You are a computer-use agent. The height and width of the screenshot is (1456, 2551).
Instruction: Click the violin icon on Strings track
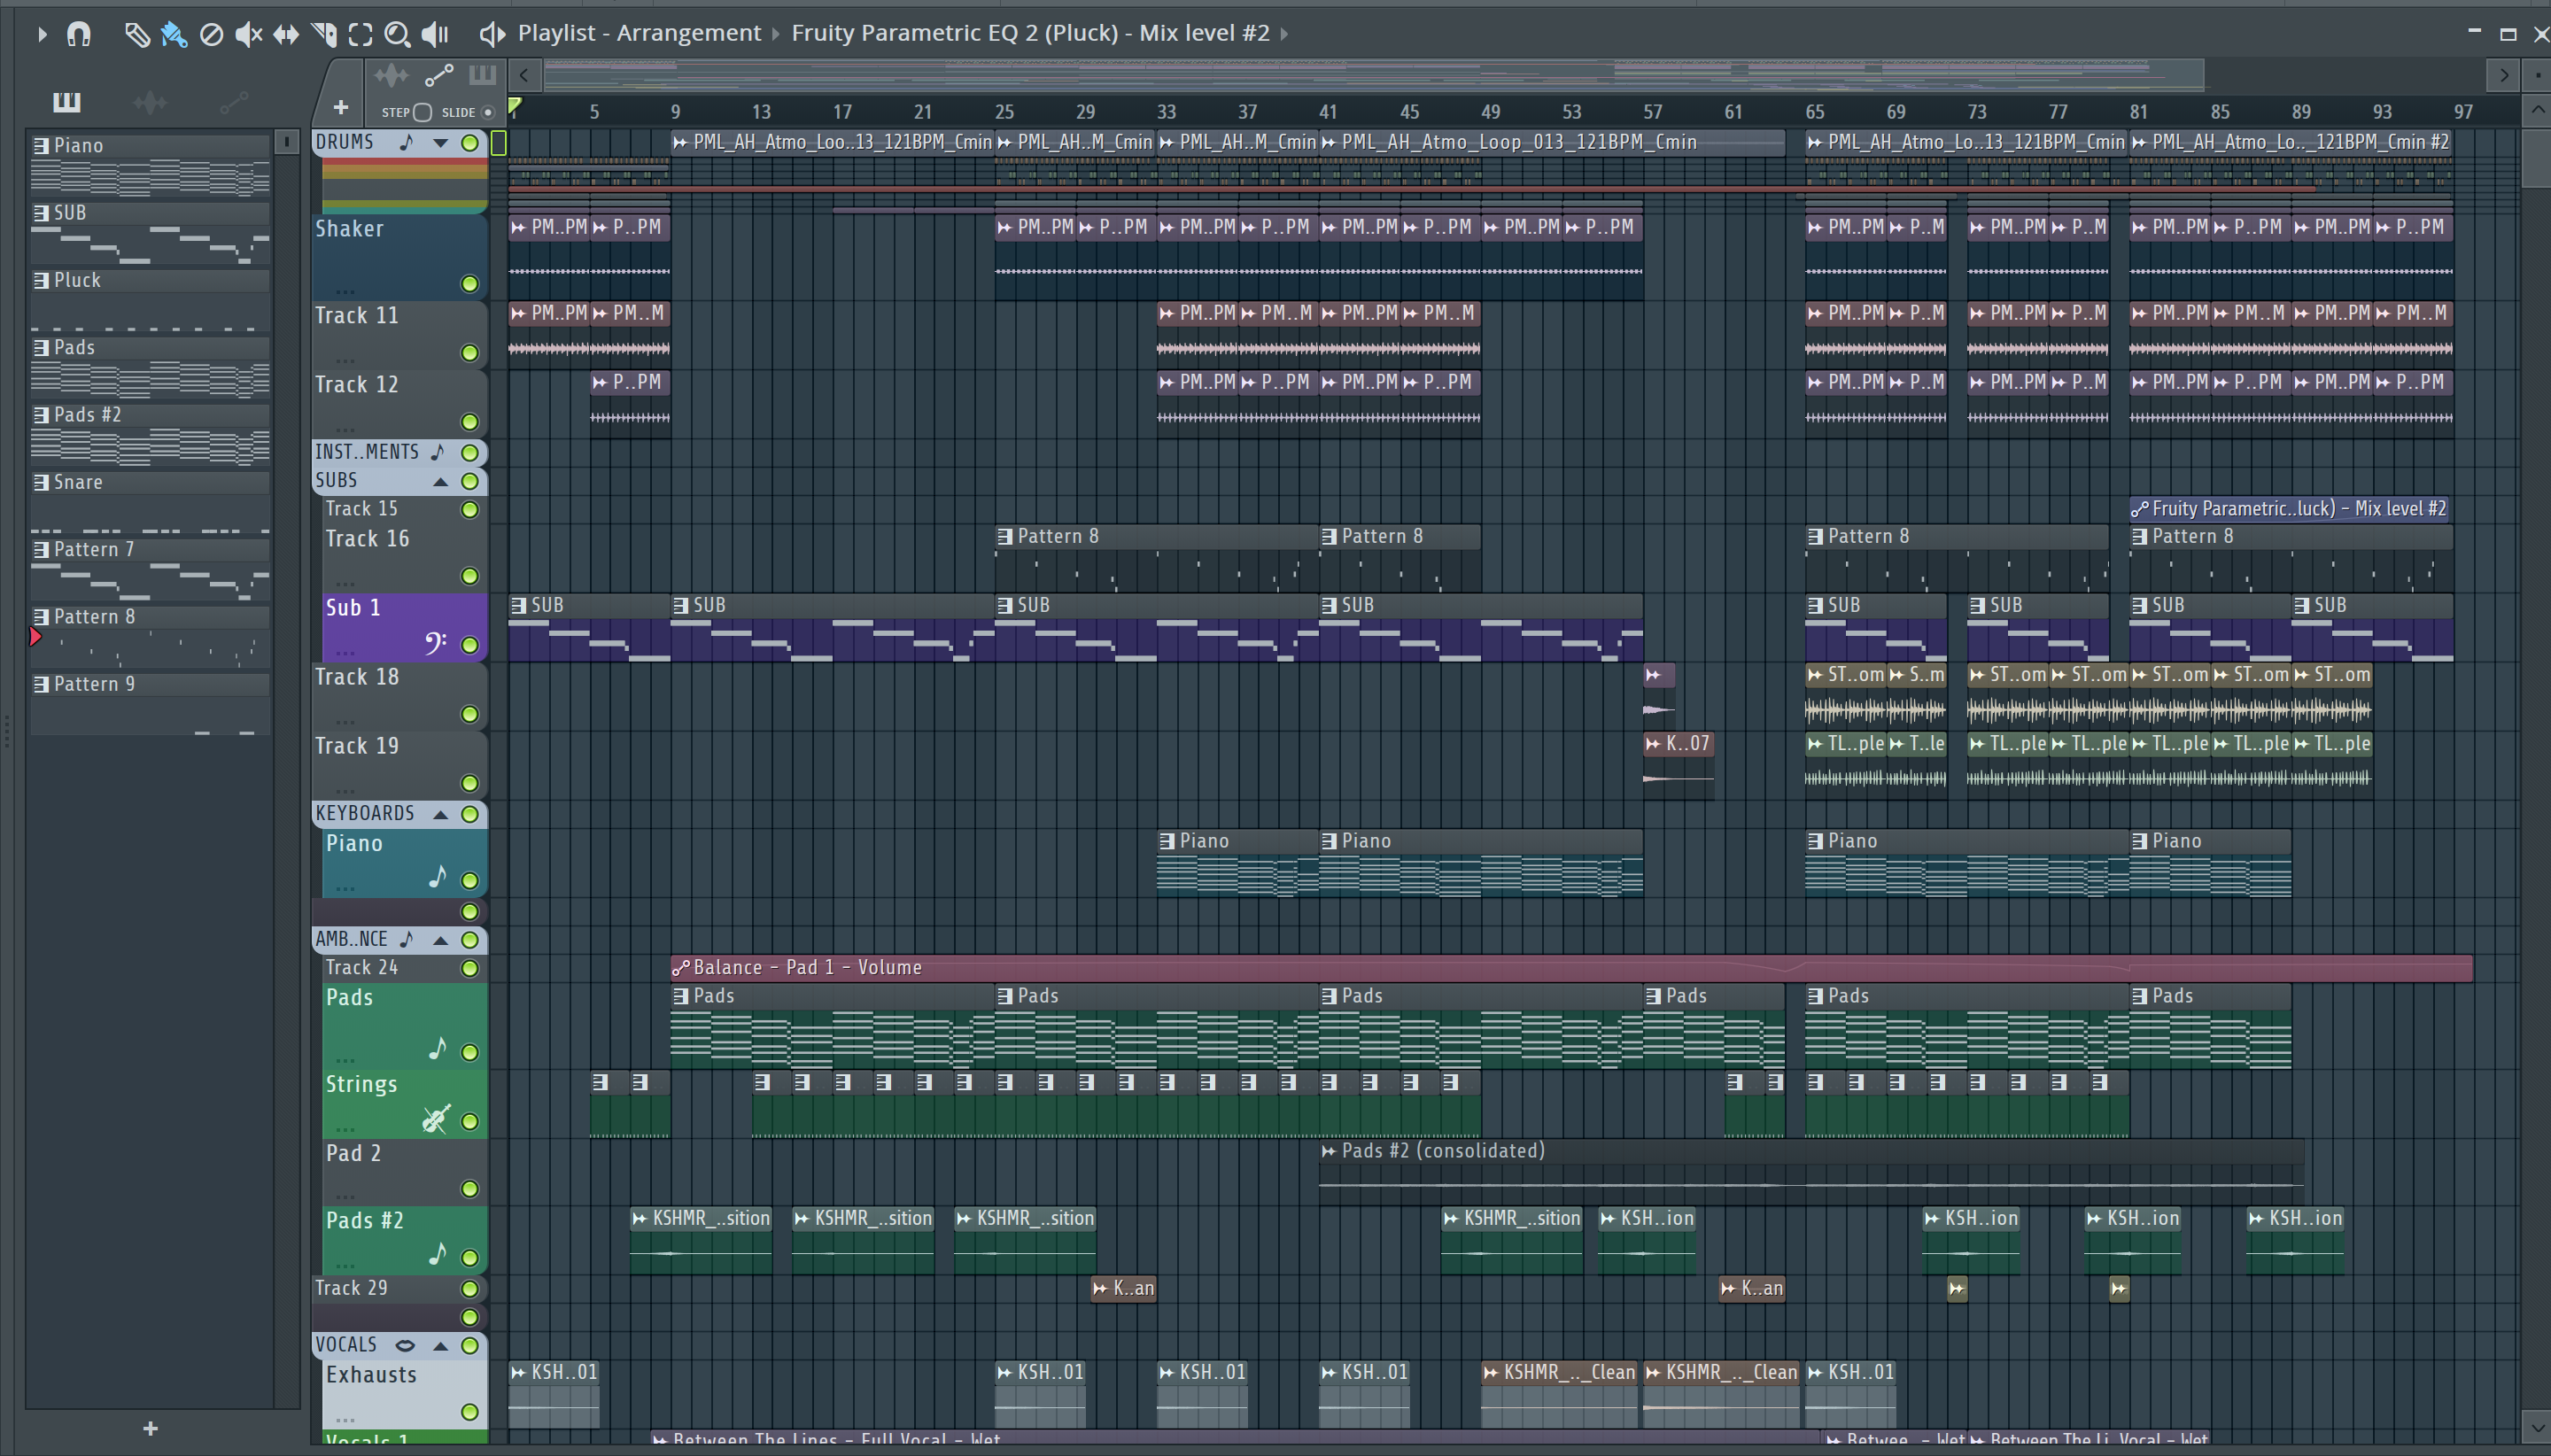point(435,1119)
